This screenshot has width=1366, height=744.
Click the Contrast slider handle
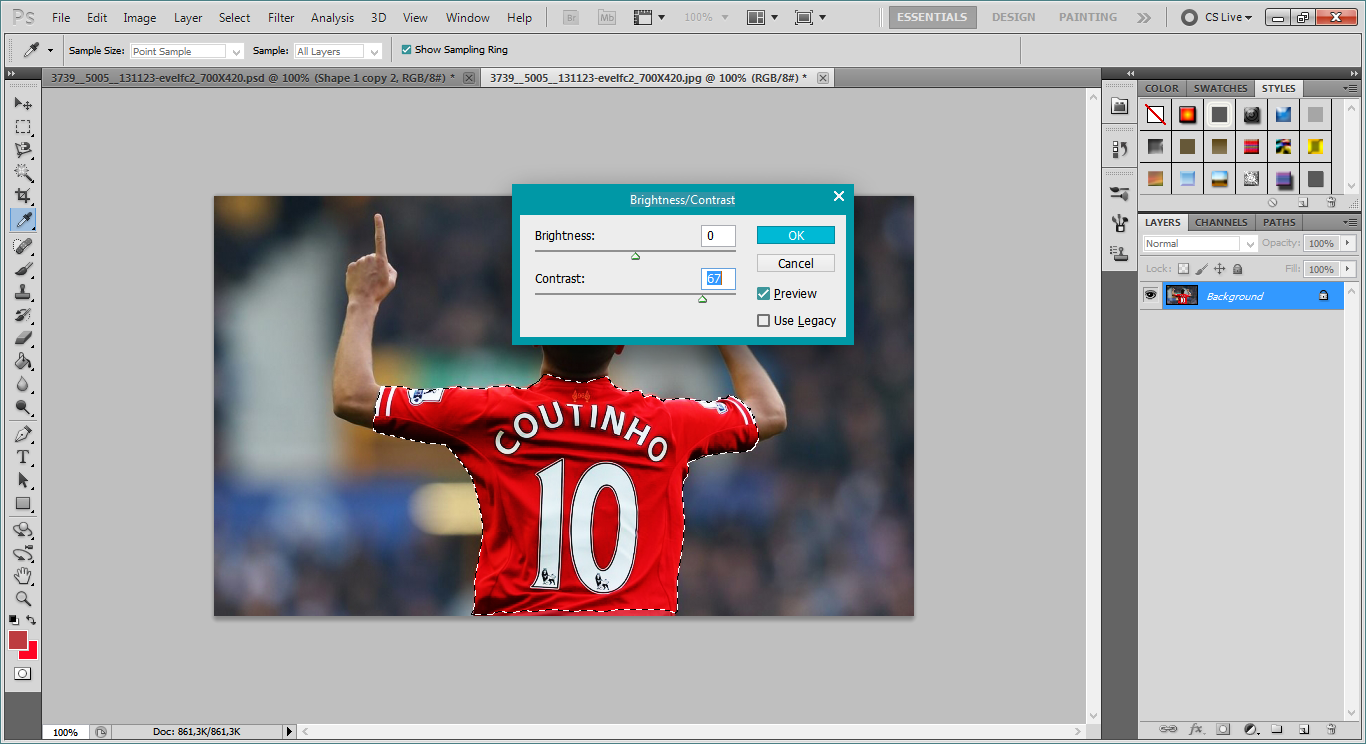tap(702, 298)
